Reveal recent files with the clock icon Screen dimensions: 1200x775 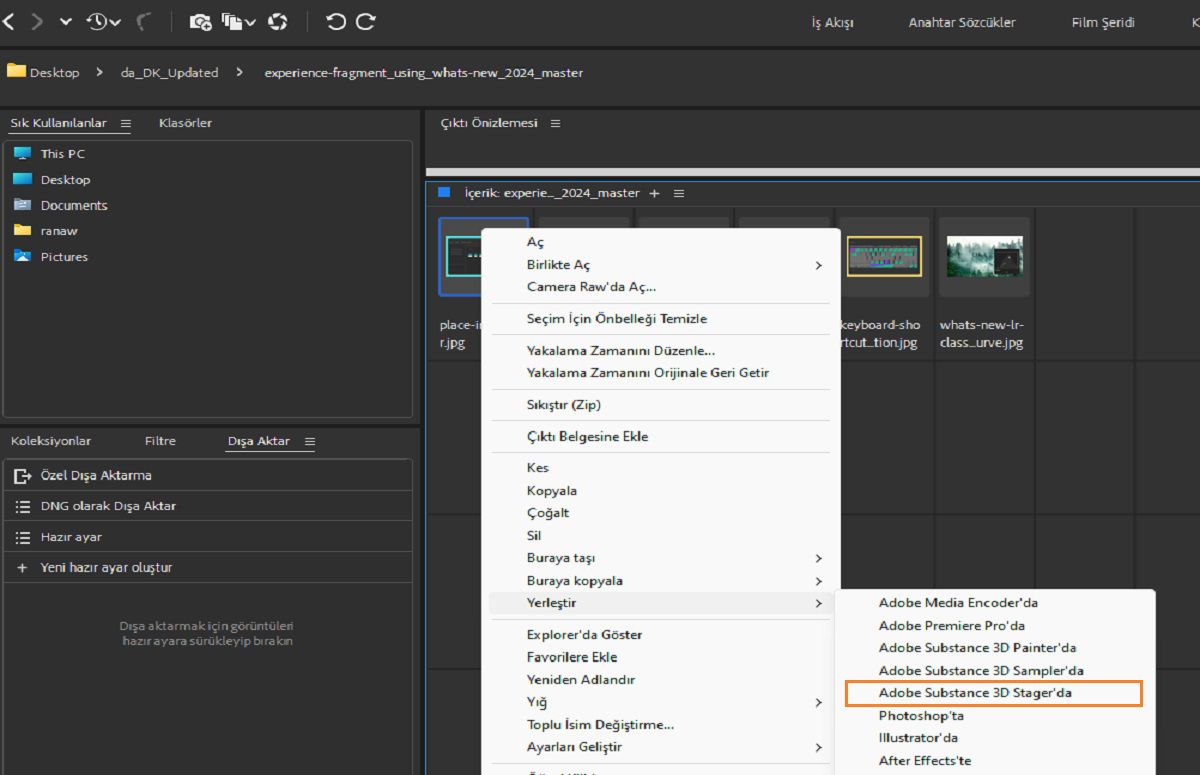pyautogui.click(x=103, y=21)
